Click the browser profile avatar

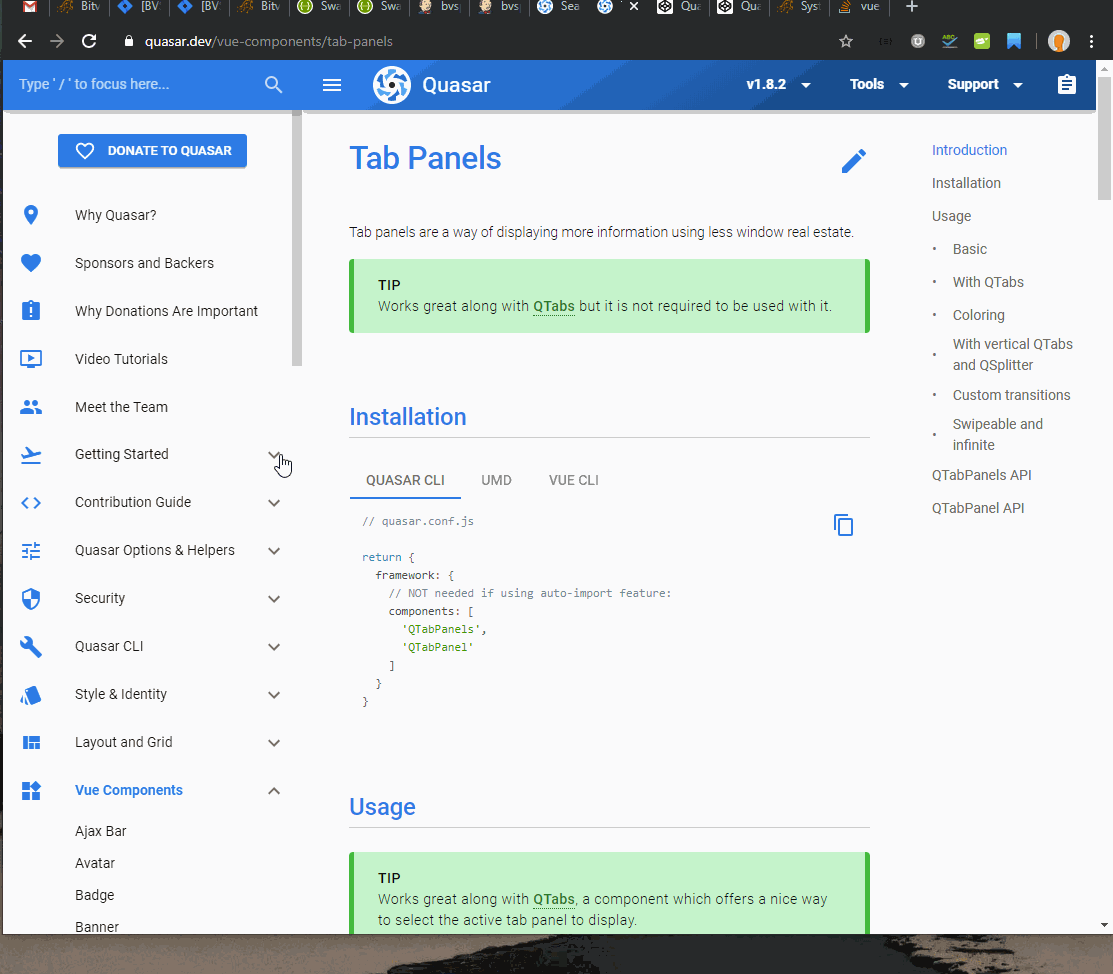coord(1058,41)
